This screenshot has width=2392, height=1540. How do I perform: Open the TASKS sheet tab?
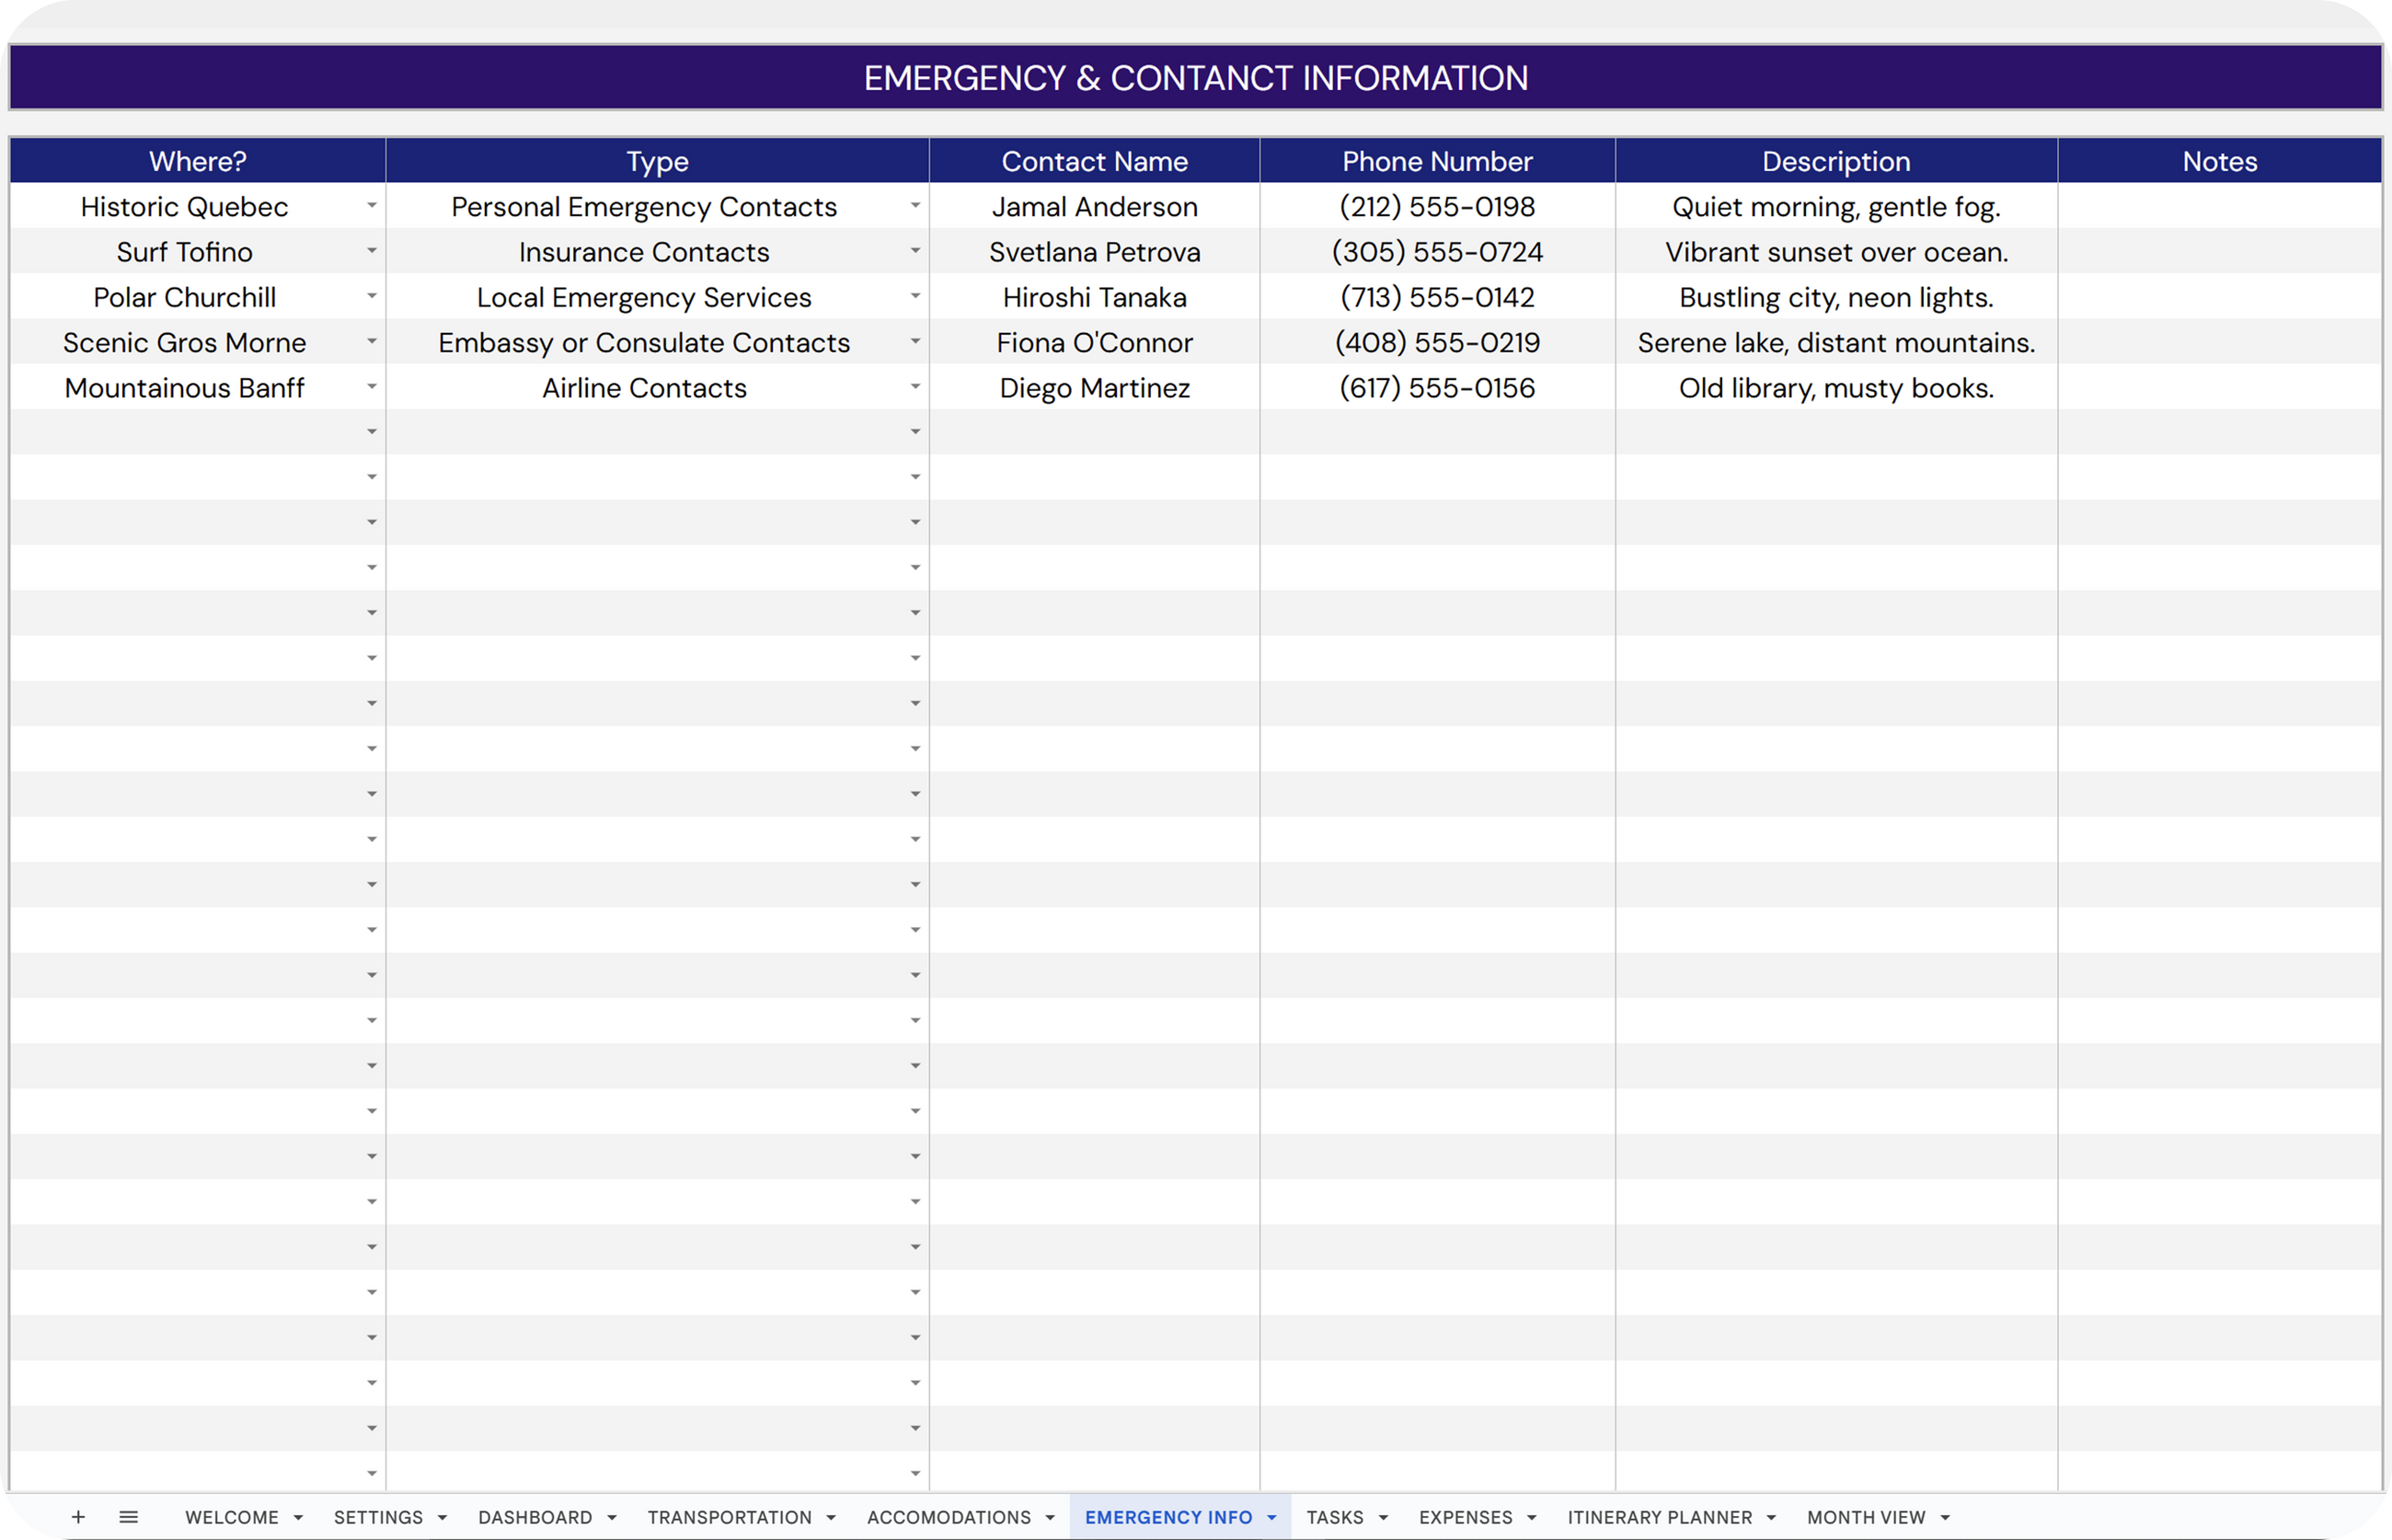pyautogui.click(x=1334, y=1517)
